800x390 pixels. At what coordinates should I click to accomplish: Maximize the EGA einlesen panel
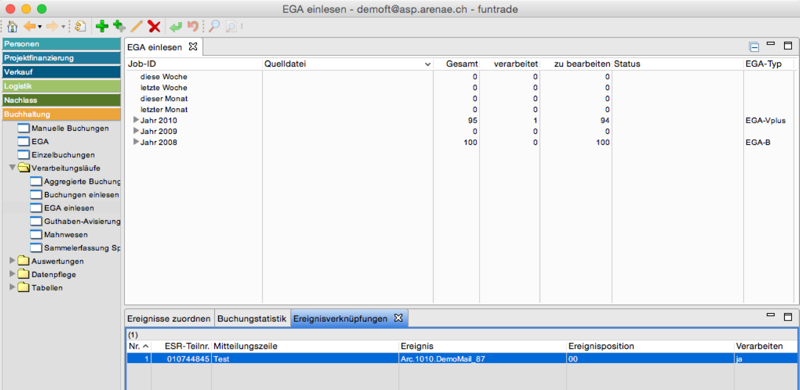click(788, 46)
